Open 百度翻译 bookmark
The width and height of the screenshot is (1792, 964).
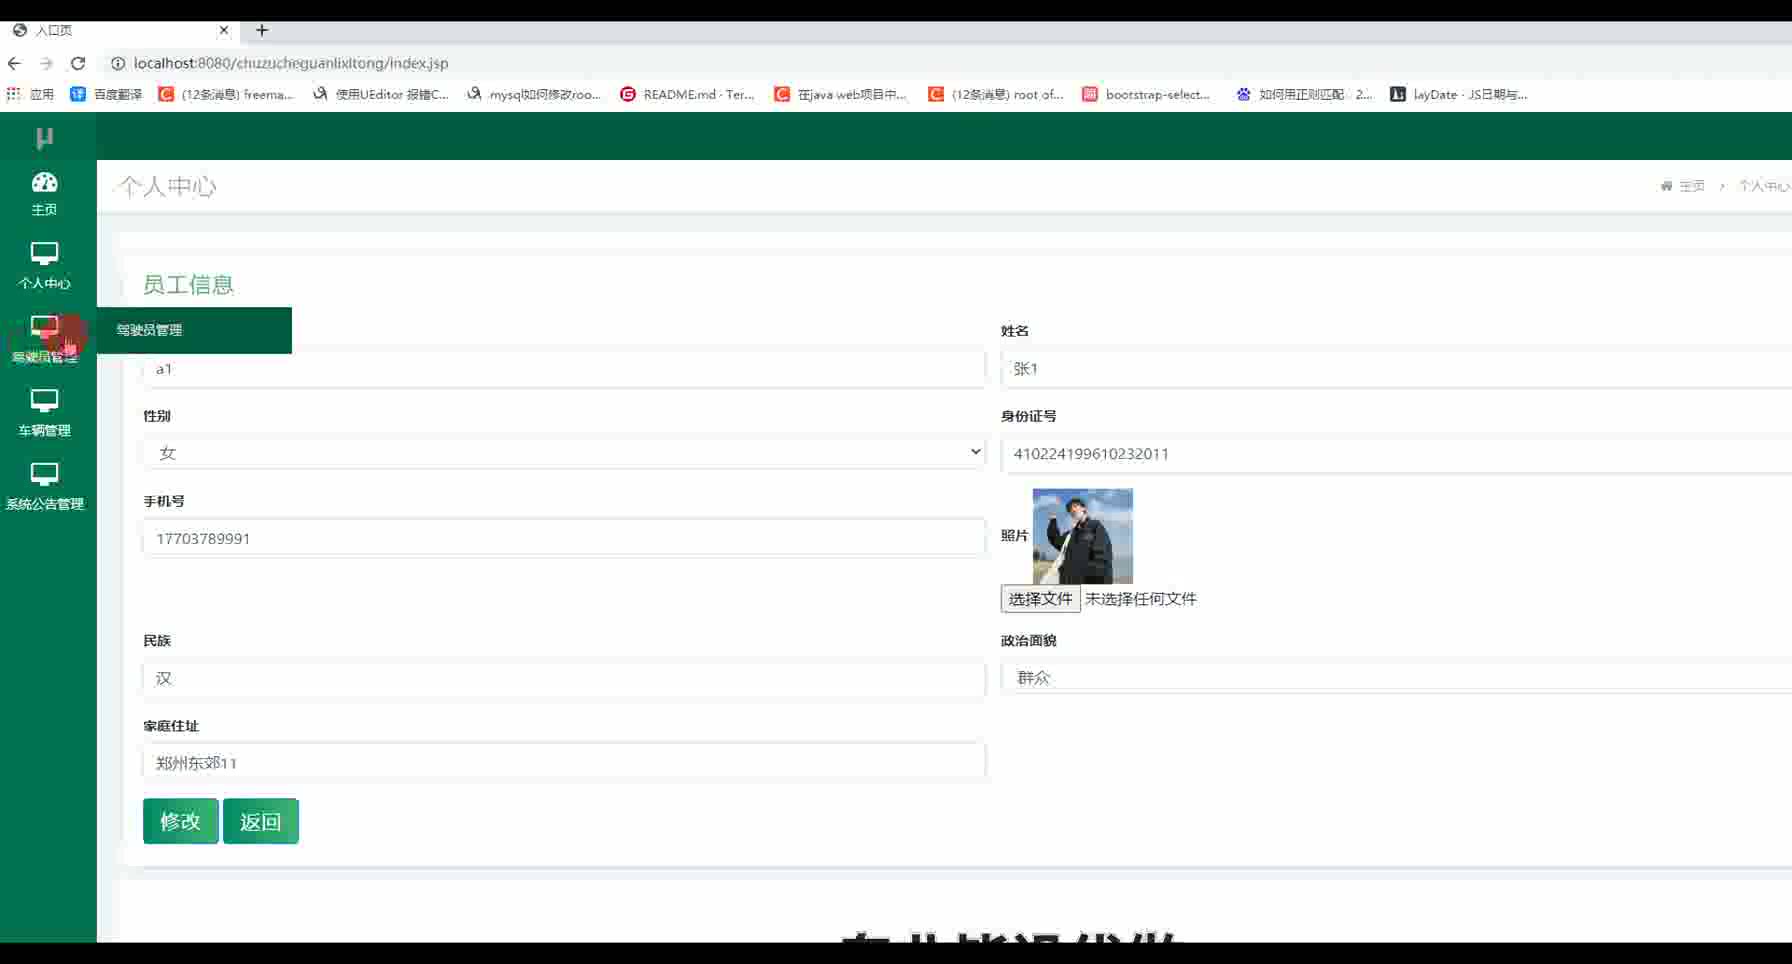pyautogui.click(x=106, y=94)
